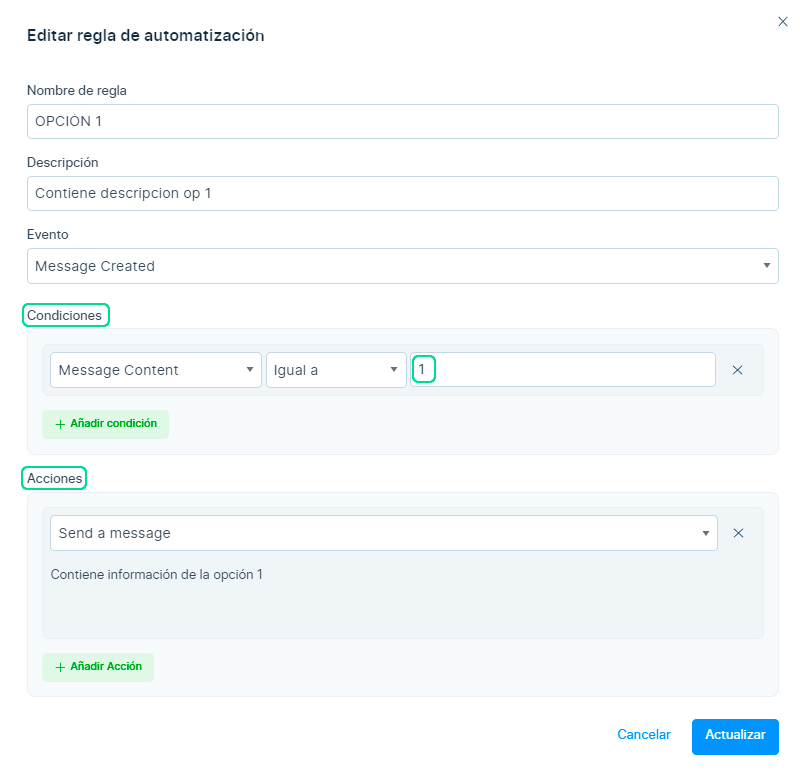Viewport: 800px width, 783px height.
Task: Click the Editar regla de automatización title
Action: click(x=145, y=36)
